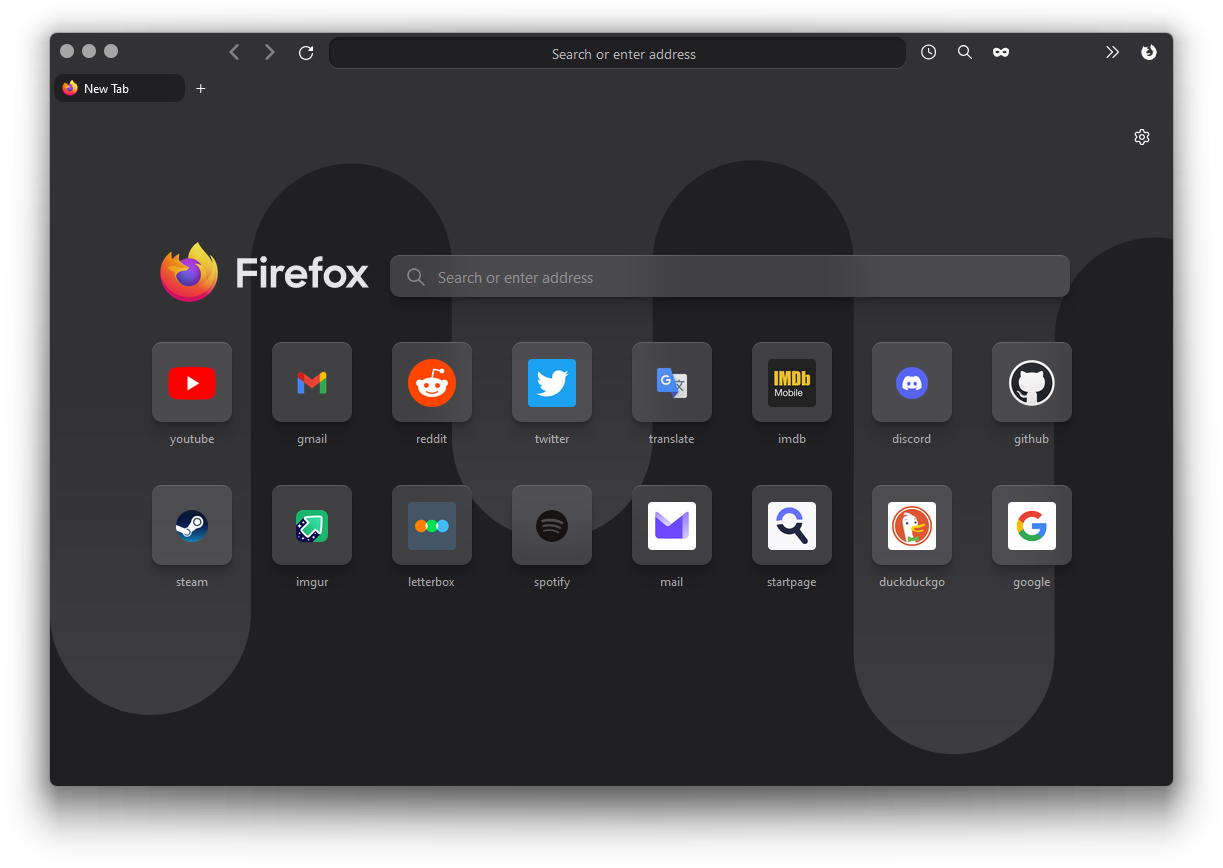Viewport: 1223px width, 868px height.
Task: Open the discord shortcut tile
Action: tap(912, 382)
